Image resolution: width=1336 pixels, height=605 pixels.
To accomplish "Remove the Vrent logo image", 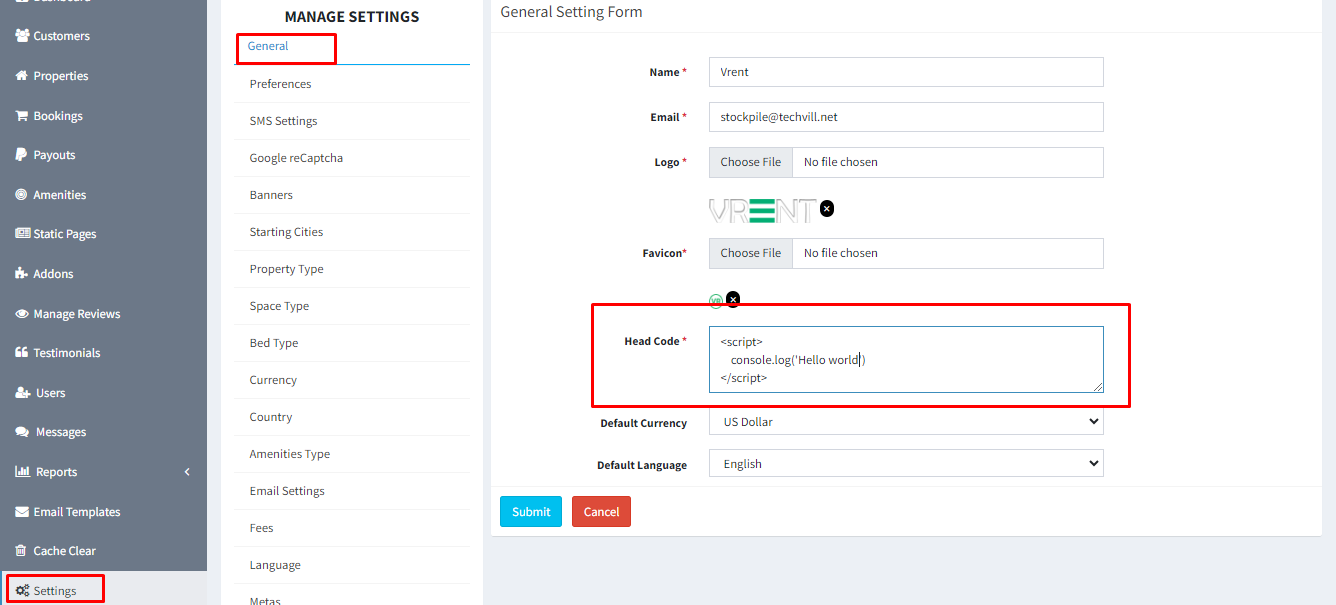I will (x=827, y=209).
